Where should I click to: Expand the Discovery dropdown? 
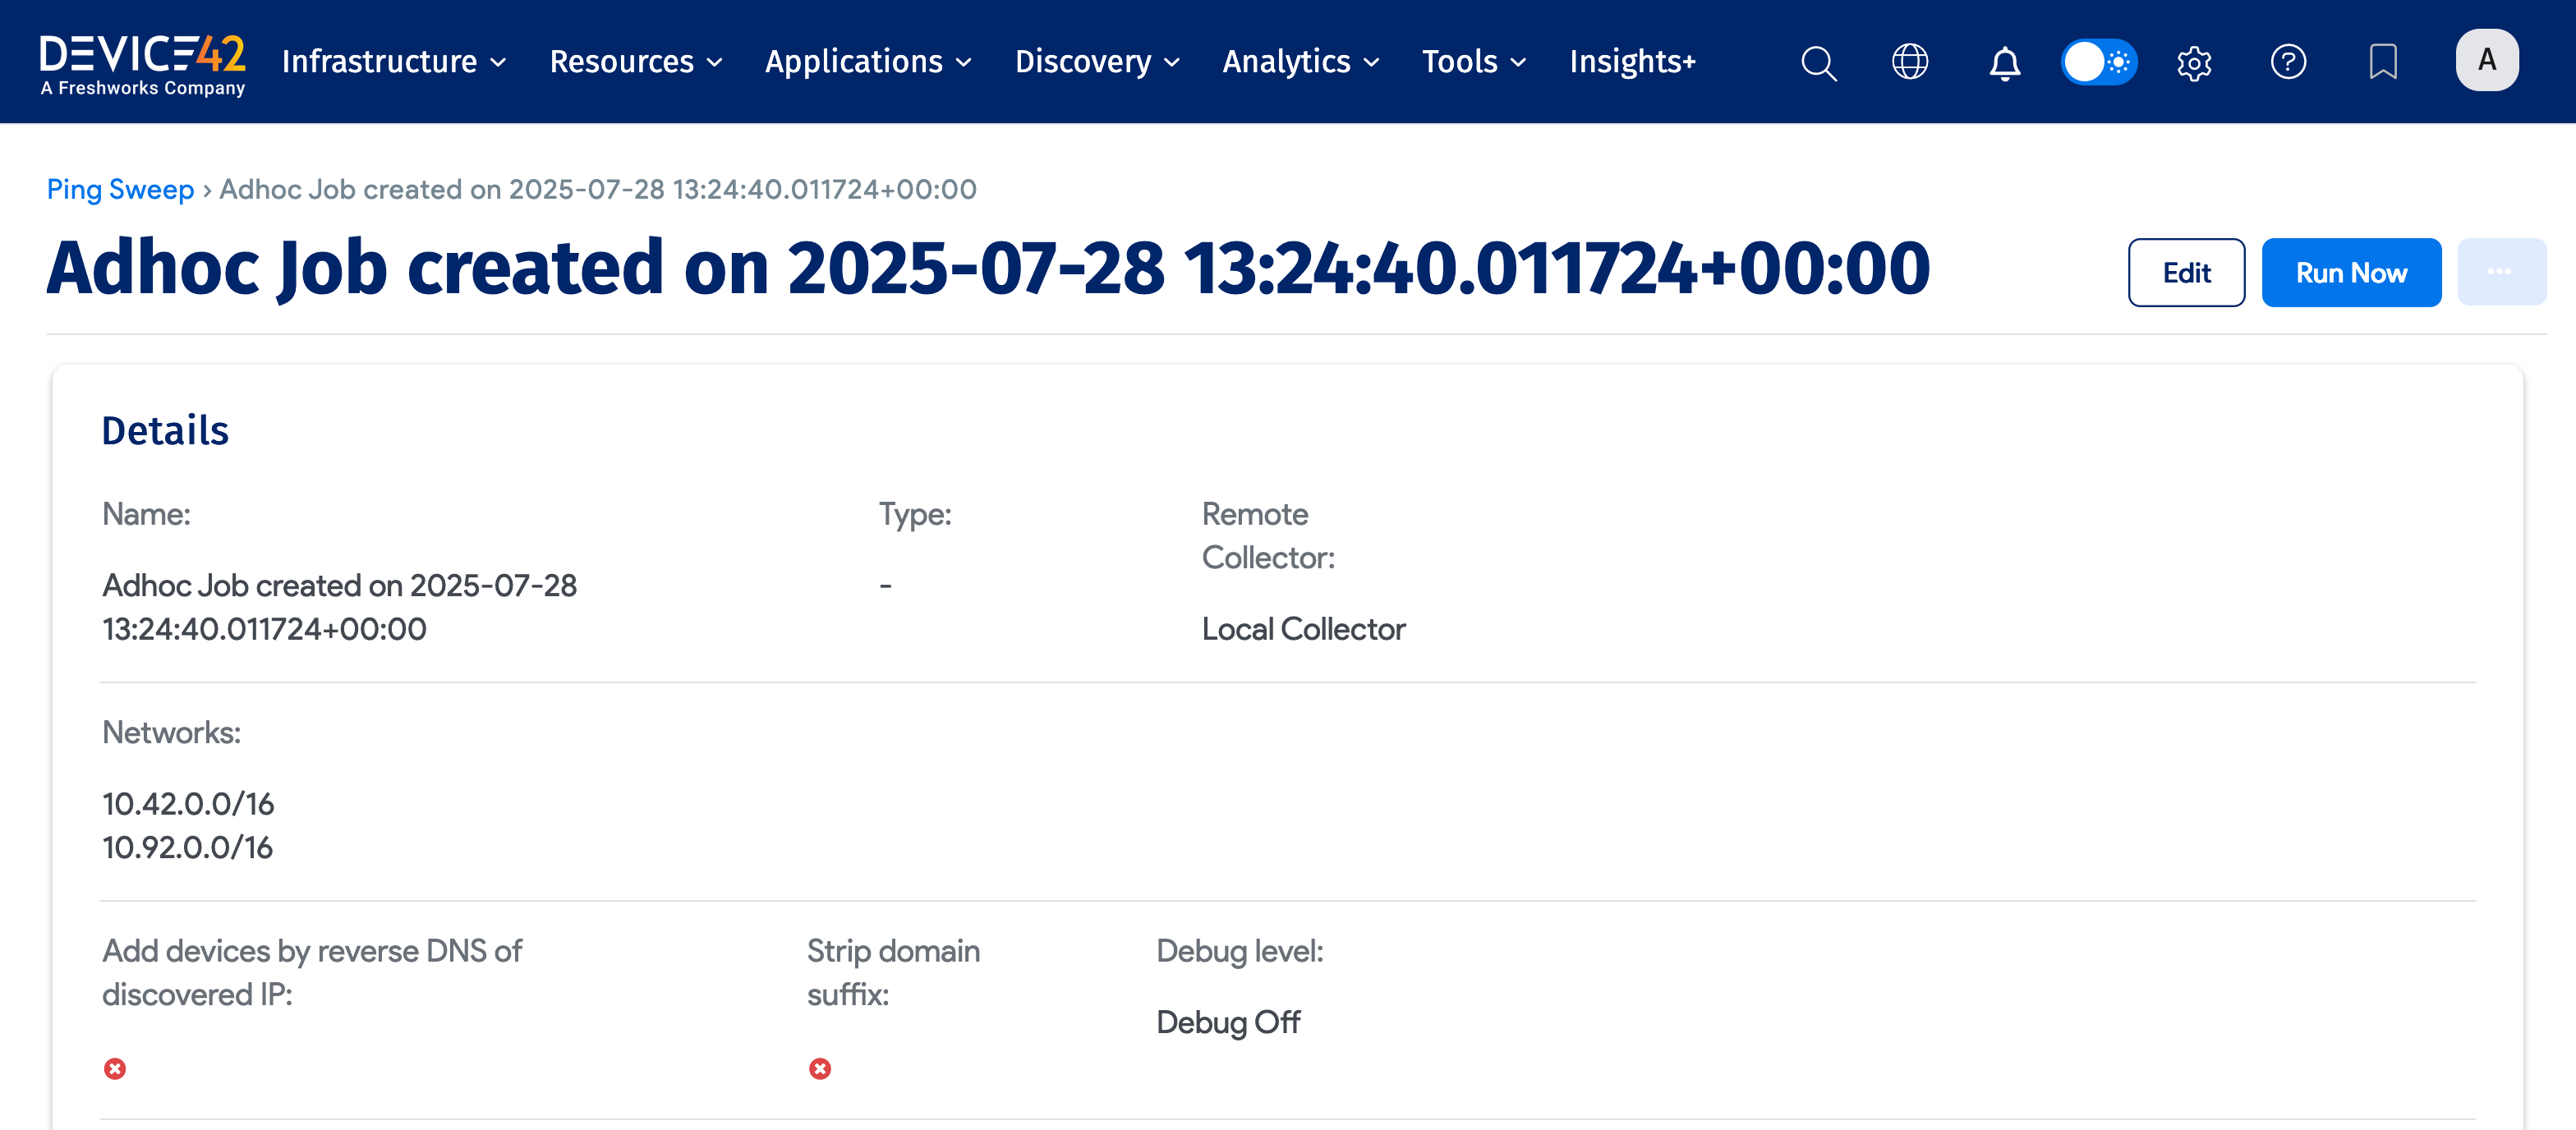click(x=1097, y=62)
